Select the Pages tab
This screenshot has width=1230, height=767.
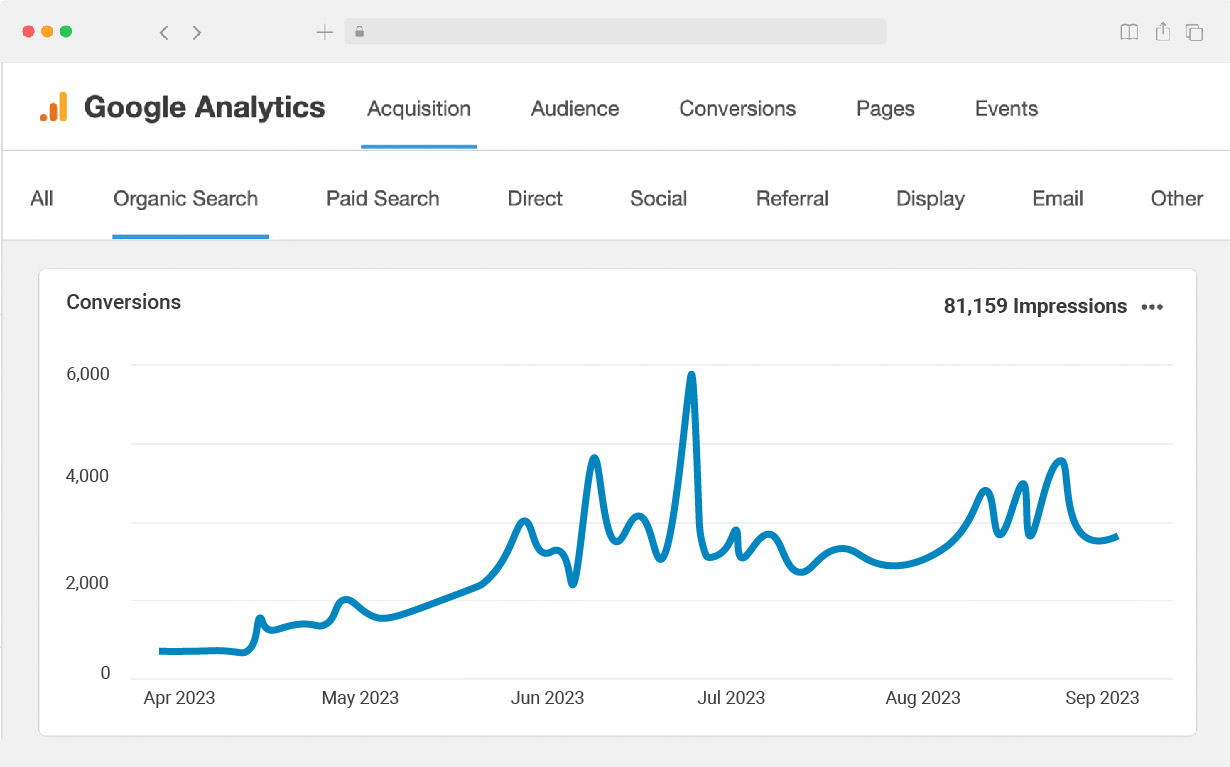click(885, 109)
